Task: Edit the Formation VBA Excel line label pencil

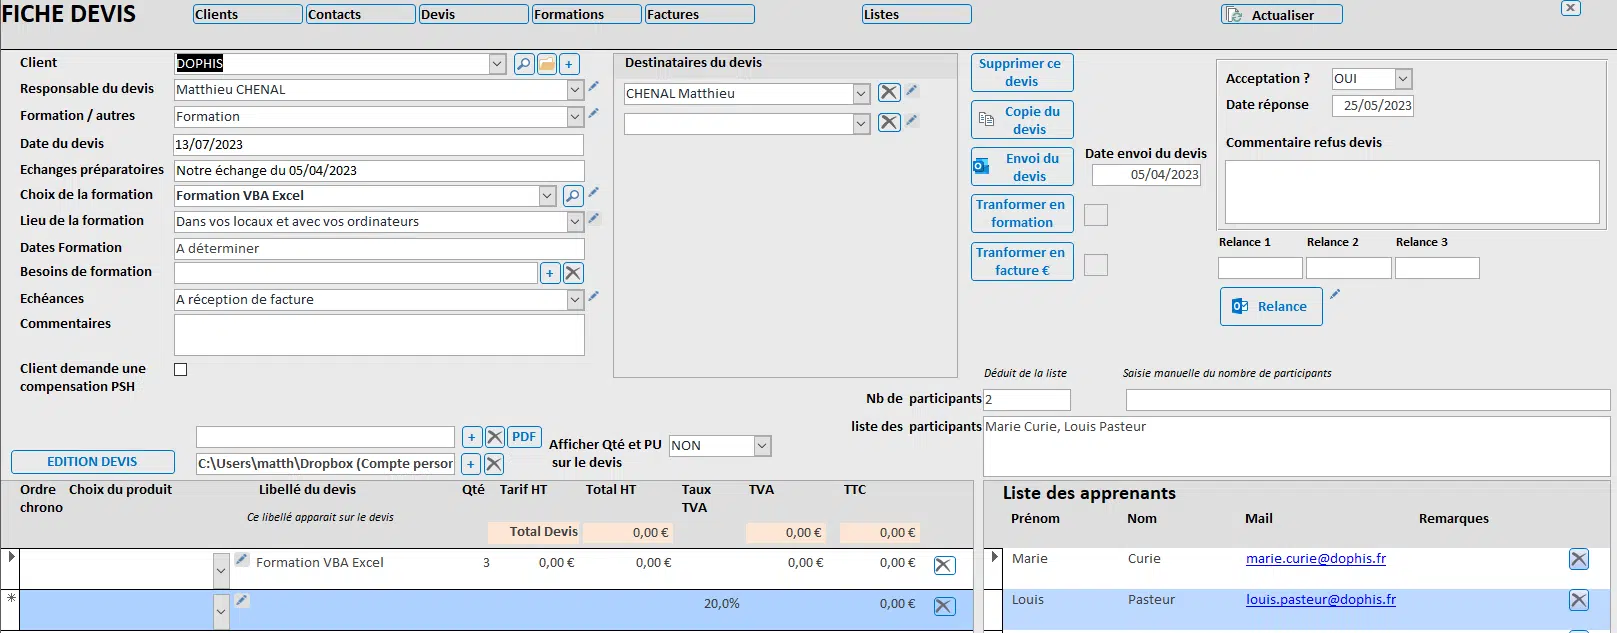Action: click(x=242, y=560)
